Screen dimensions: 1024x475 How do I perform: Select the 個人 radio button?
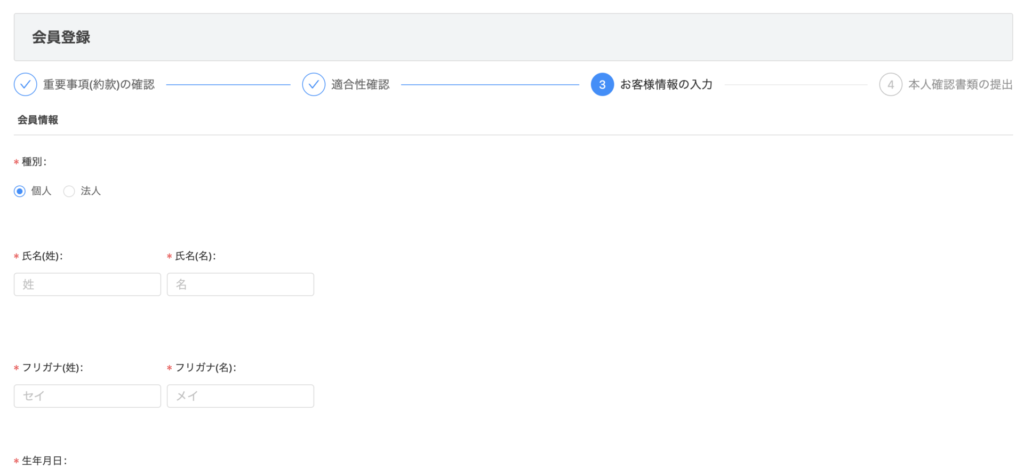coord(20,191)
